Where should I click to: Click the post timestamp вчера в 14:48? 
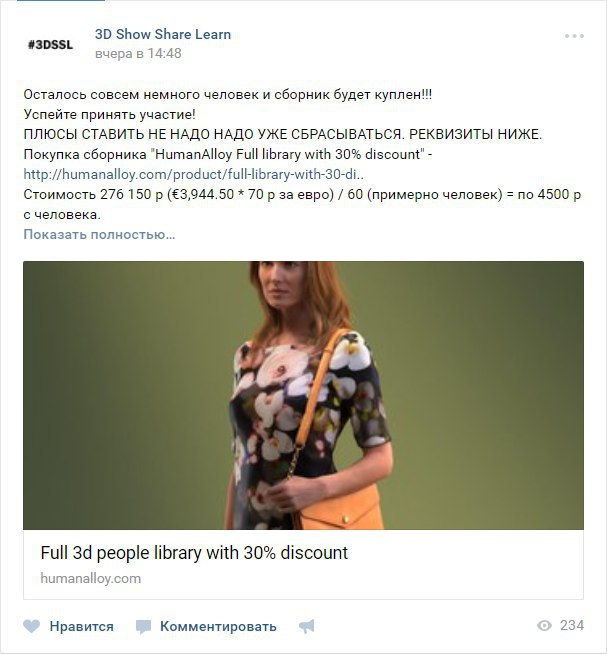coord(138,53)
